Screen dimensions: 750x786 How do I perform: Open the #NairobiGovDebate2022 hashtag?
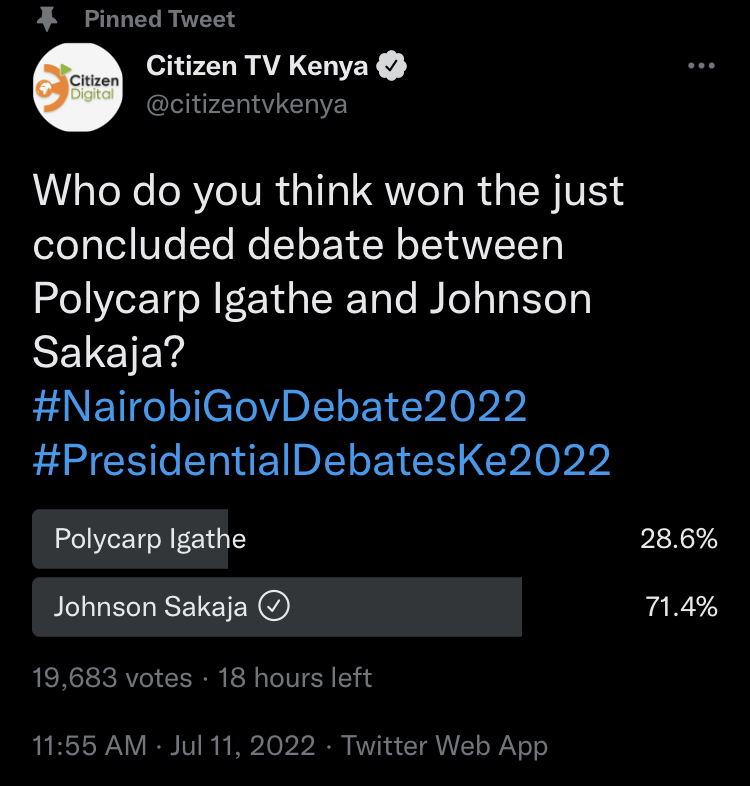(x=280, y=407)
